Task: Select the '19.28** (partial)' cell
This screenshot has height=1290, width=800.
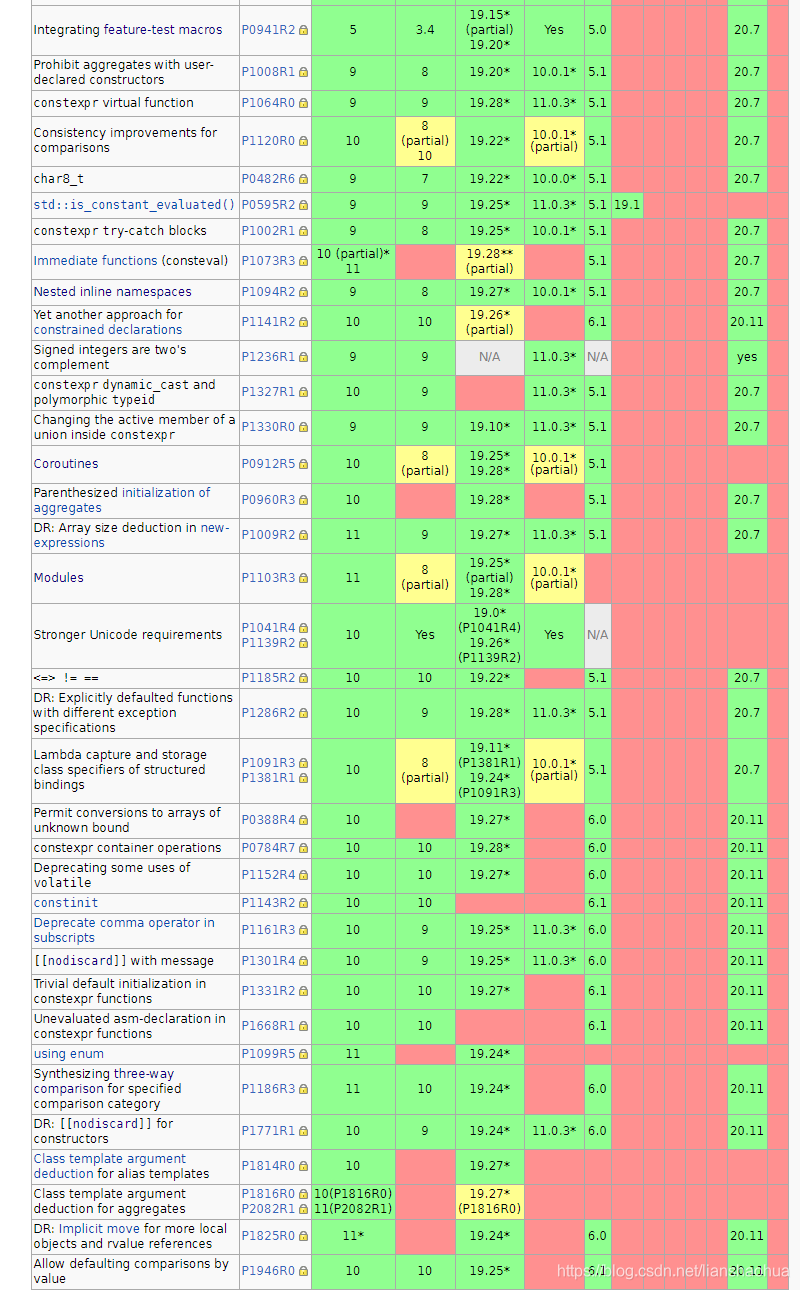Action: click(x=490, y=261)
